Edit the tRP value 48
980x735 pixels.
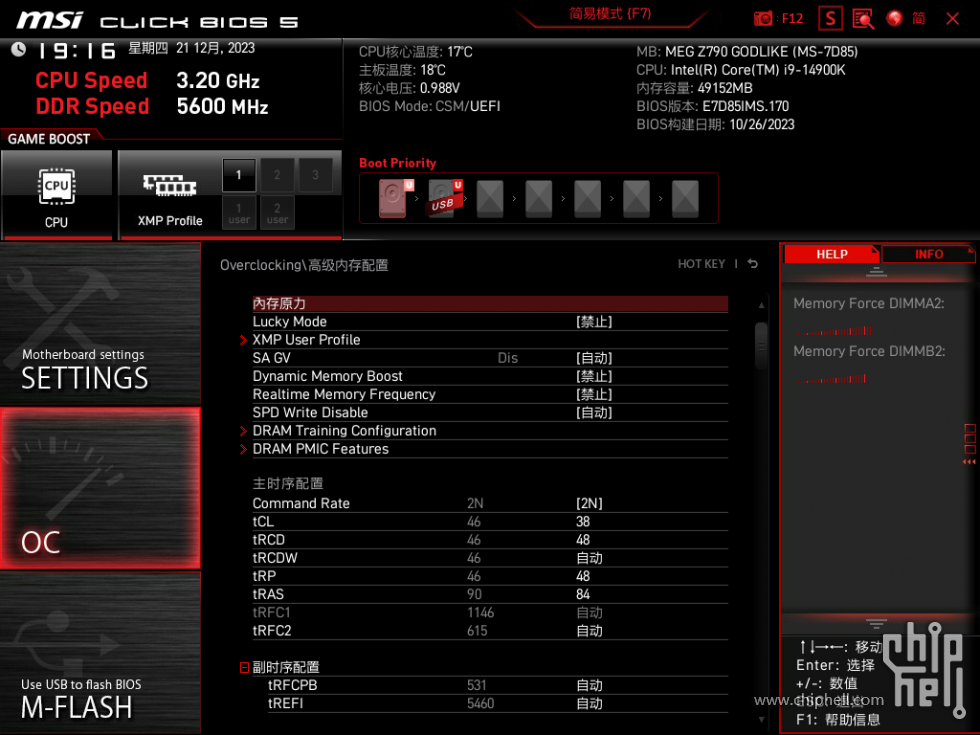tap(583, 576)
